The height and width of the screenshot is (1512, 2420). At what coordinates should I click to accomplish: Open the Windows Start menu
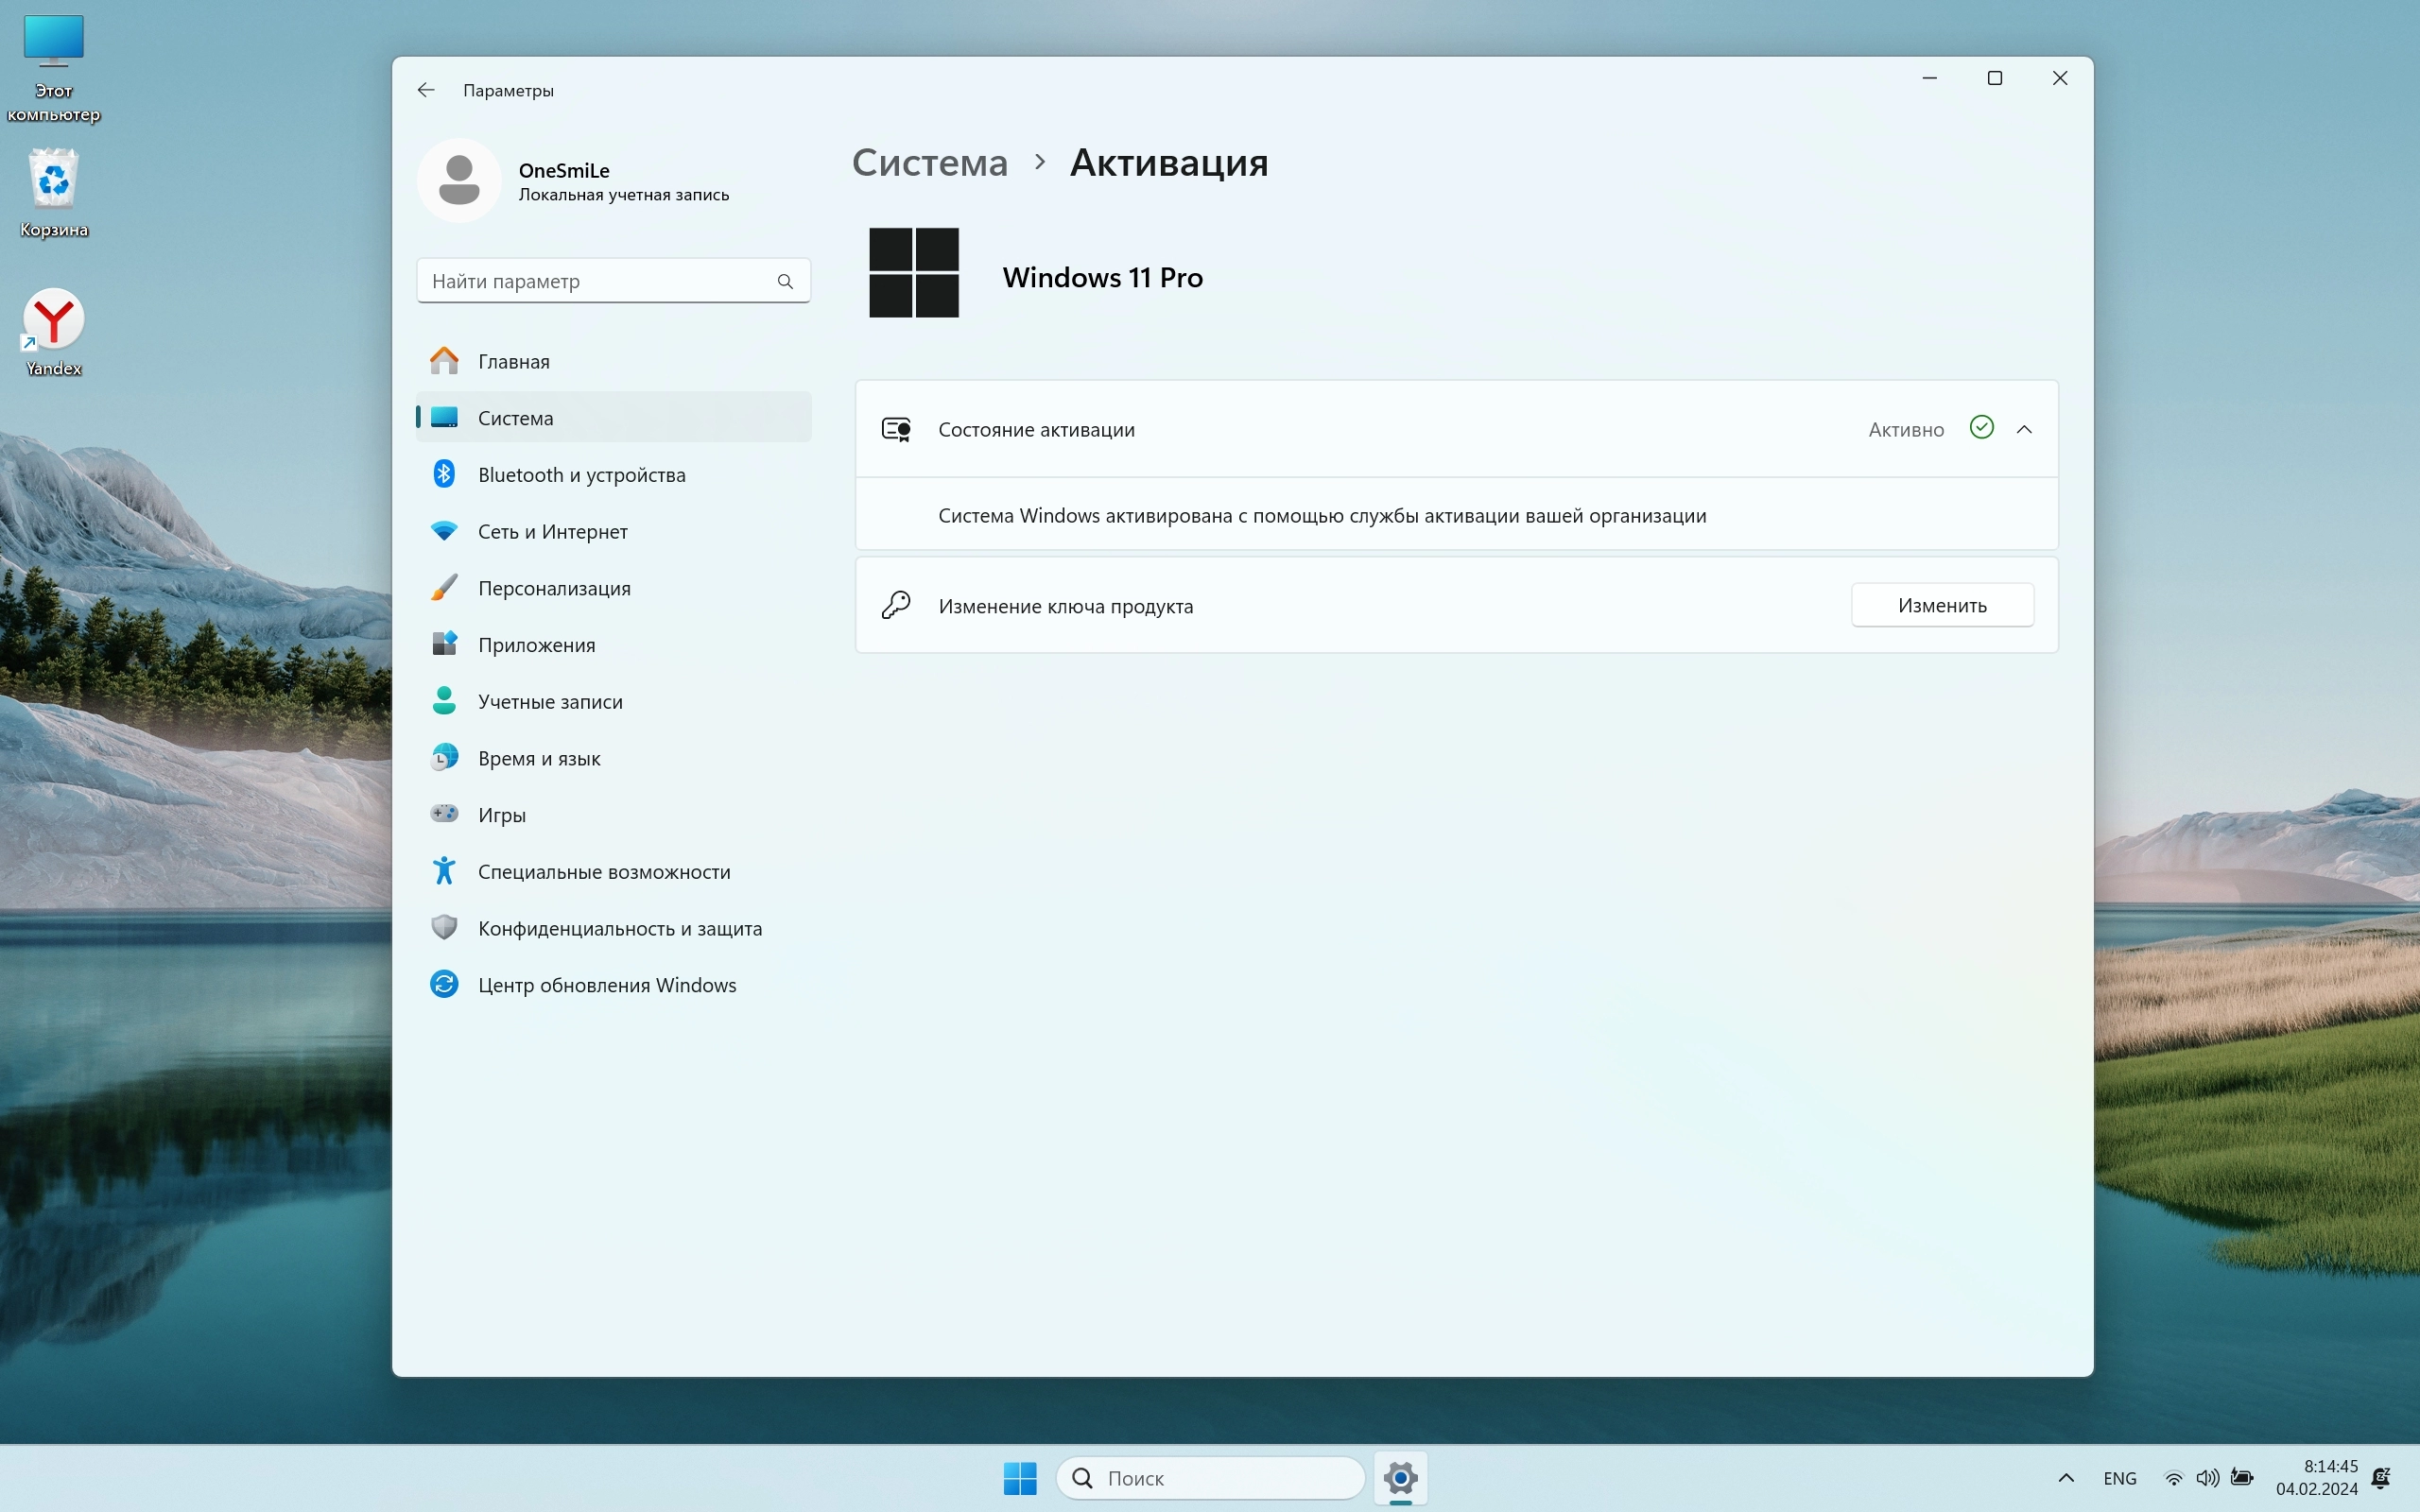click(1019, 1478)
